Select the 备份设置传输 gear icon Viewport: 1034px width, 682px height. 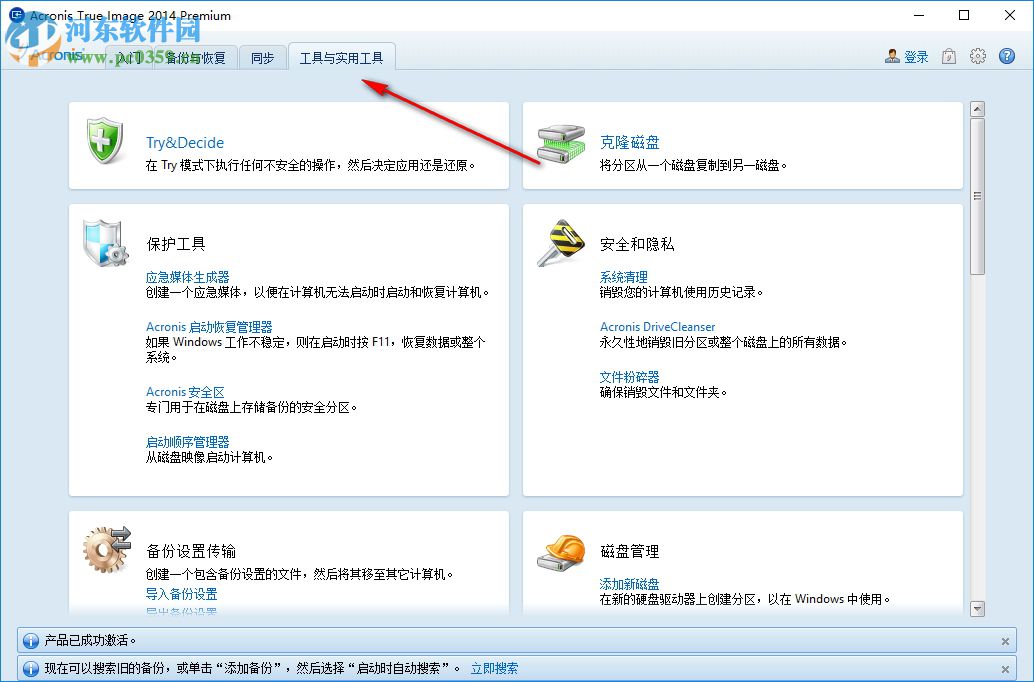105,545
